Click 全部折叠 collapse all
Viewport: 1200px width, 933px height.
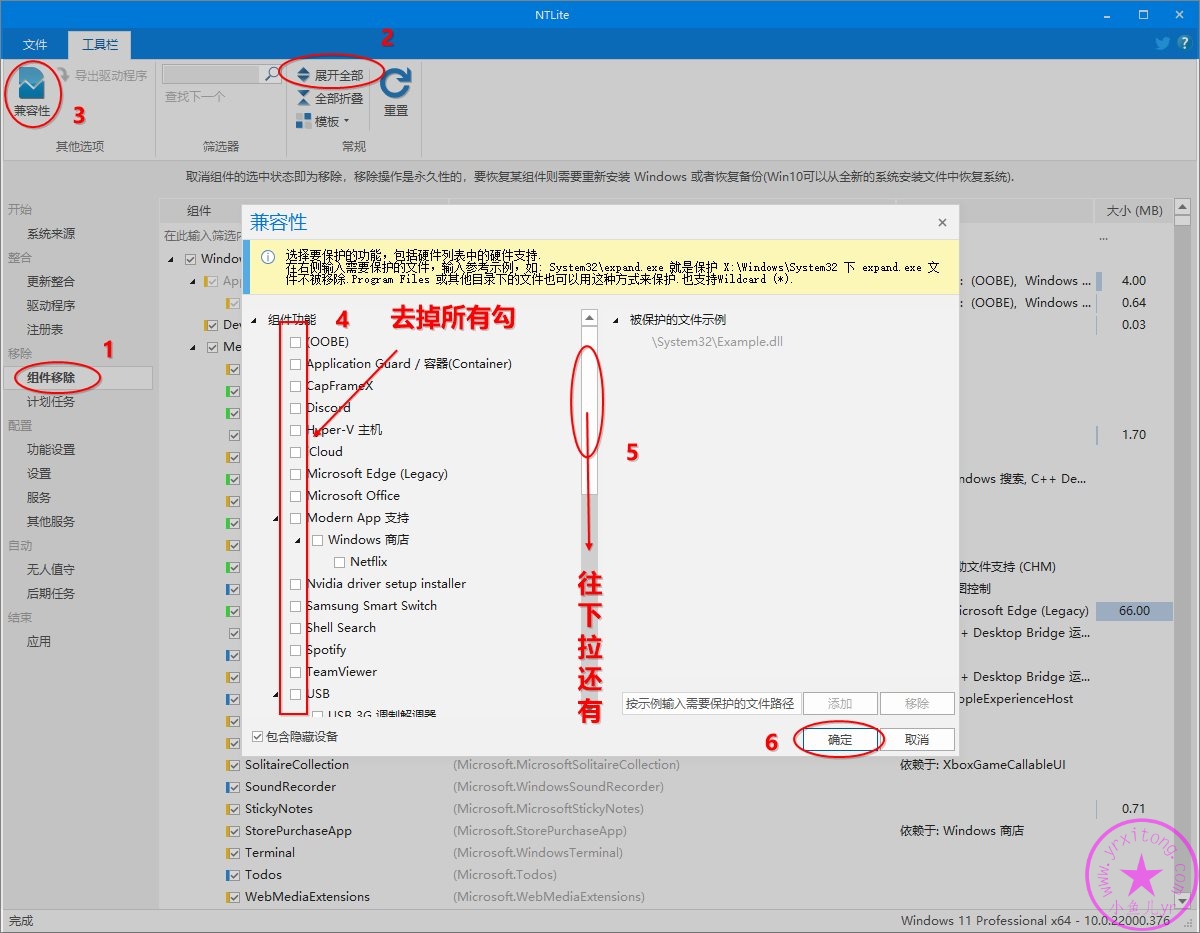(x=330, y=98)
